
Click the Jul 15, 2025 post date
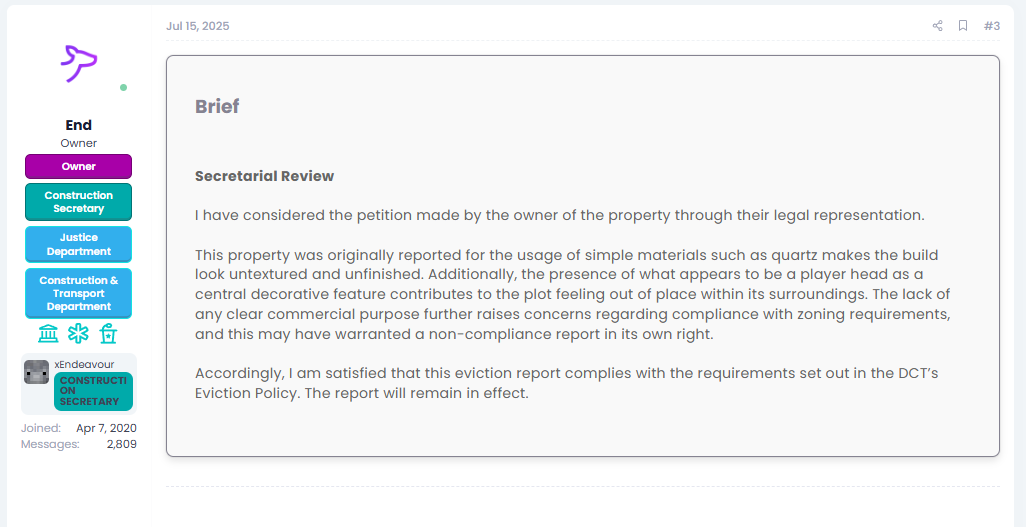[198, 26]
